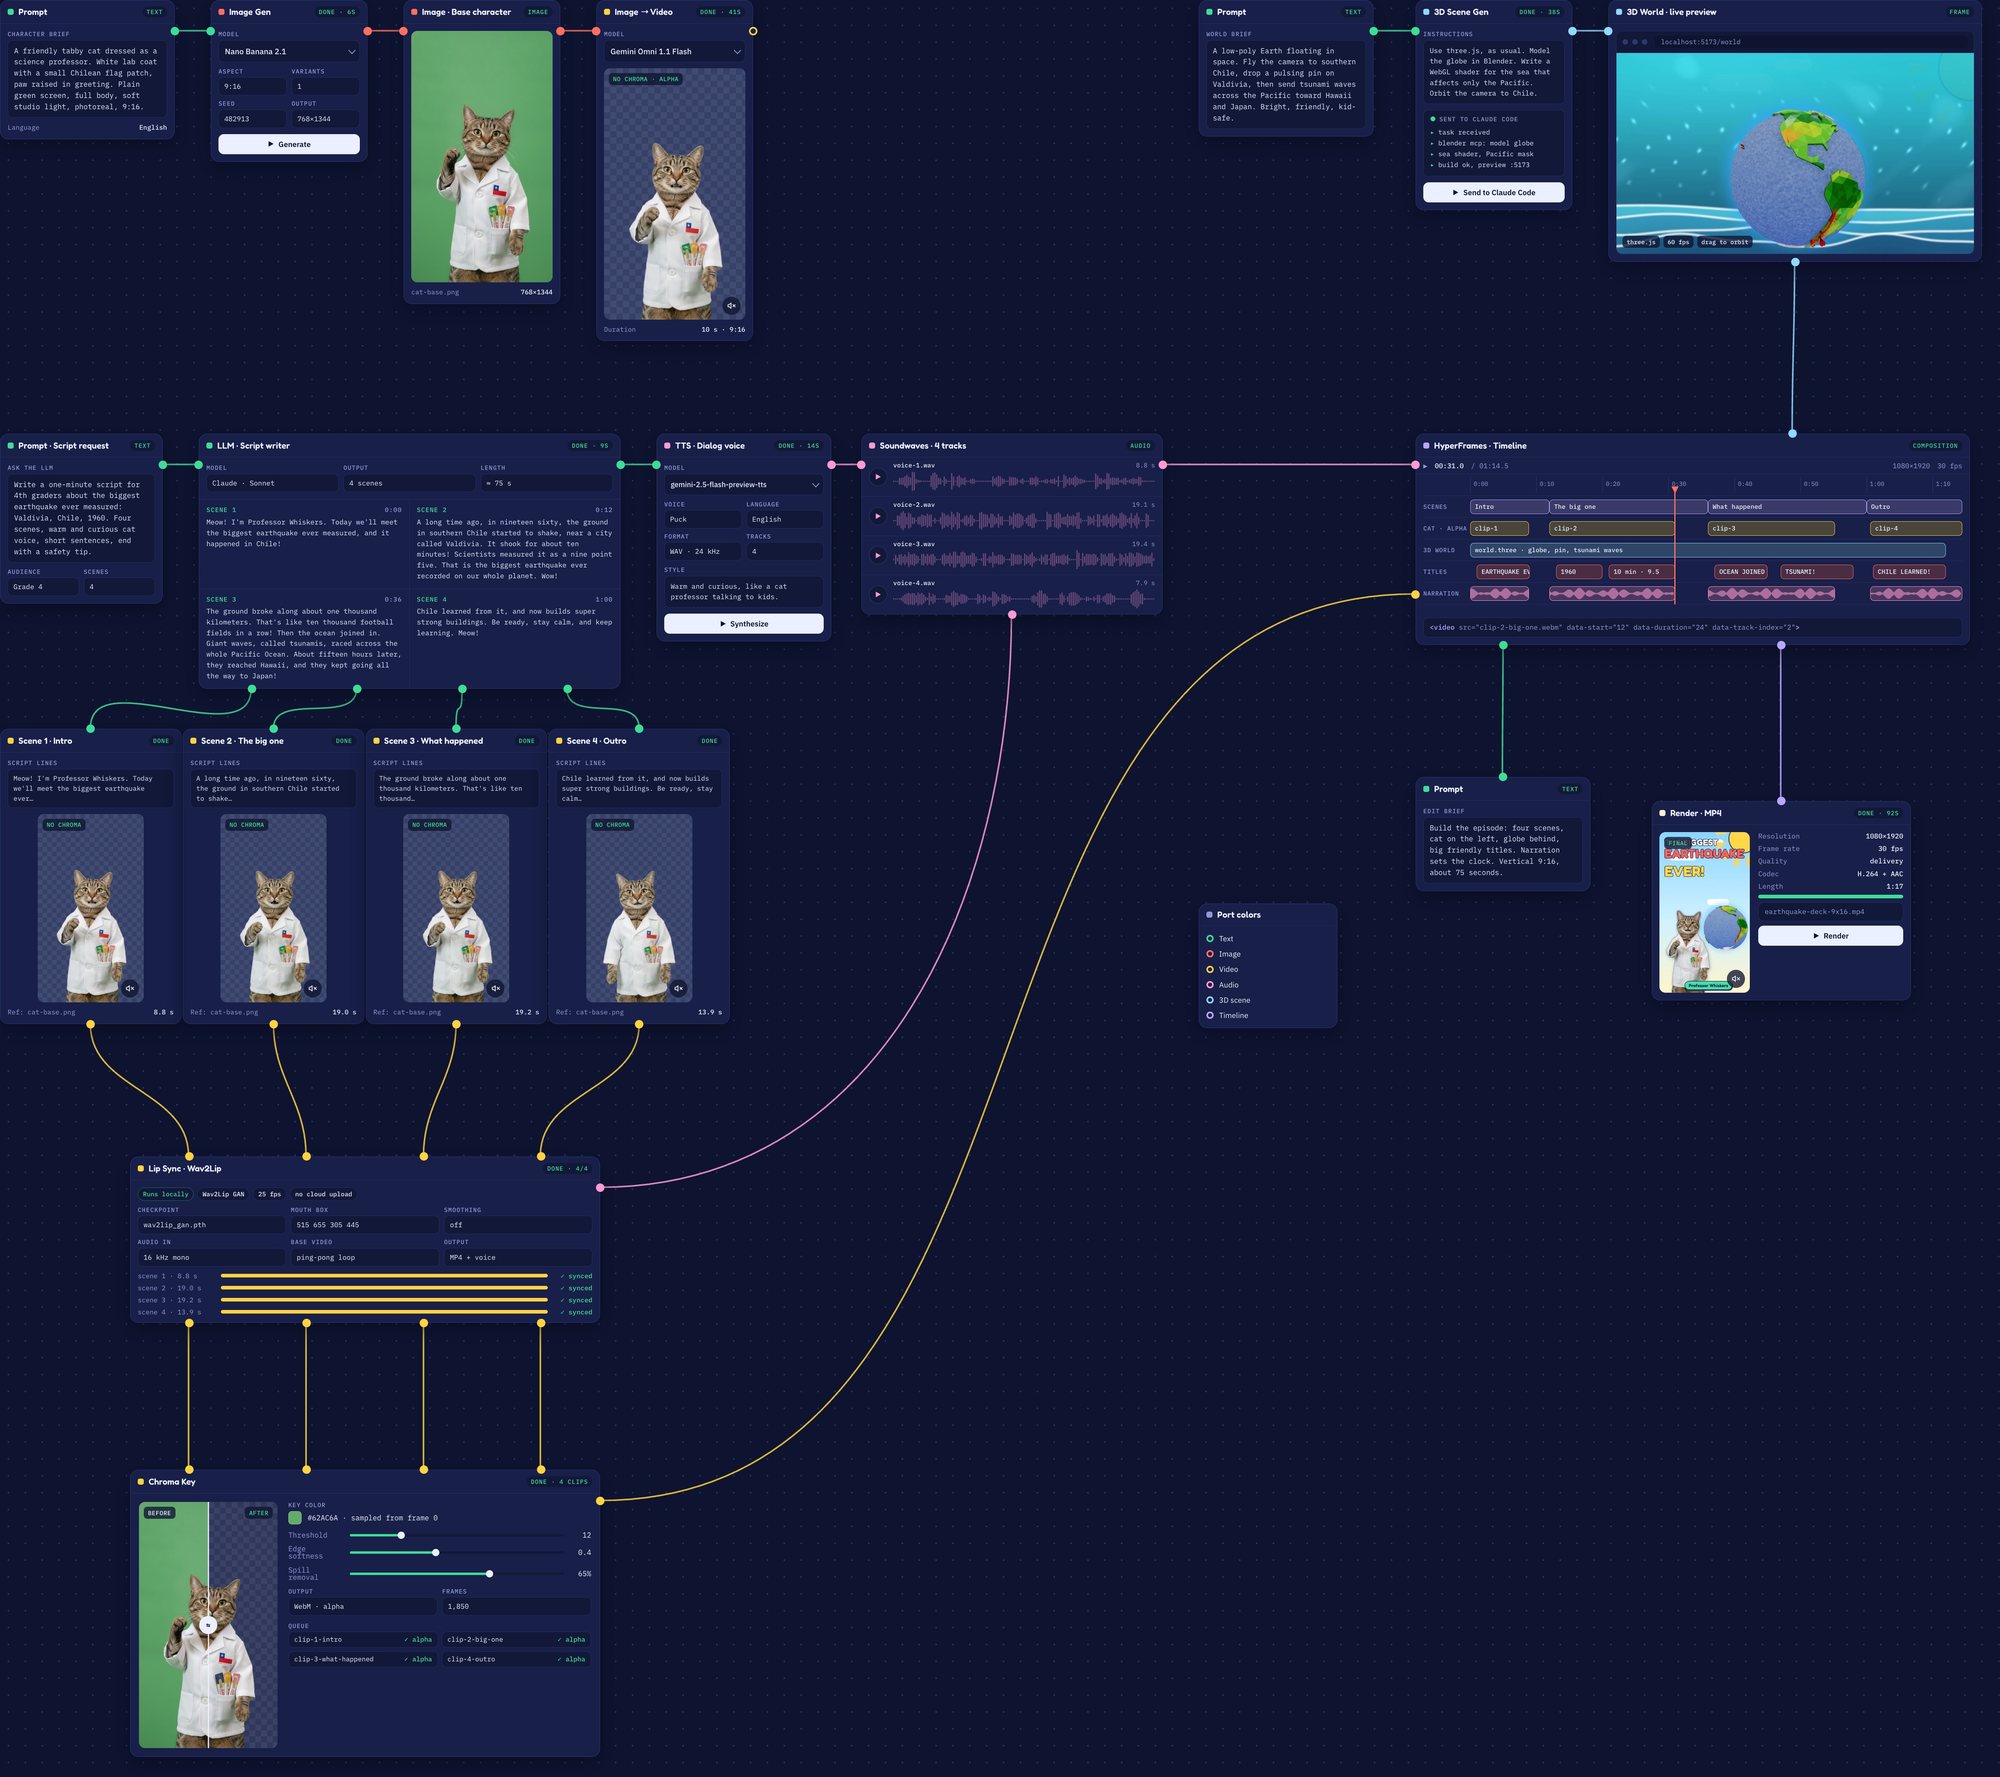The width and height of the screenshot is (2000, 1777).
Task: Click the 3D scene port color legend dot
Action: click(x=1210, y=1000)
